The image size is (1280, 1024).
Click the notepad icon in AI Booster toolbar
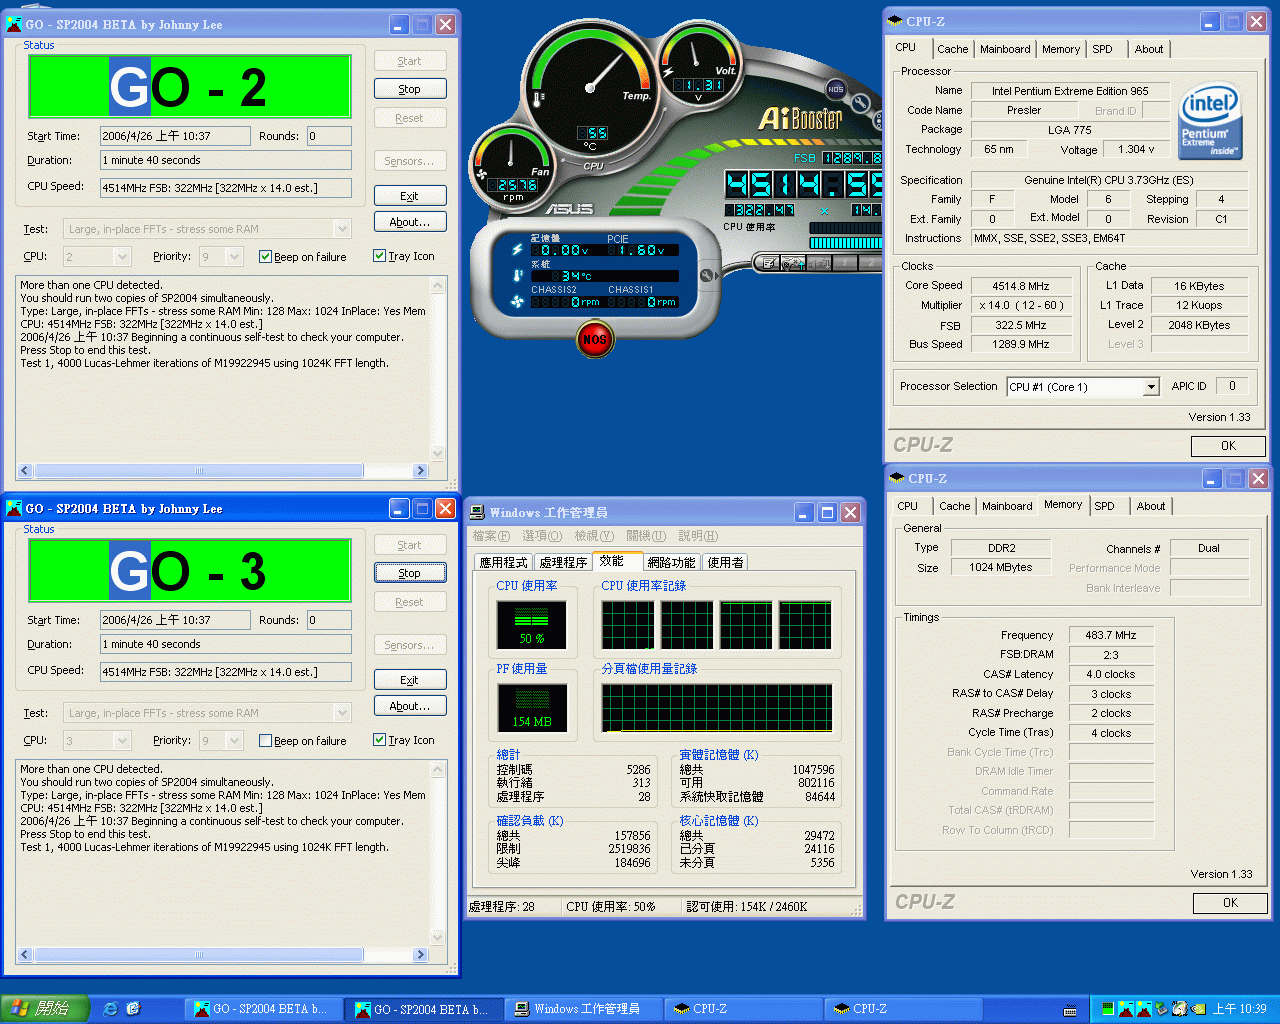point(768,263)
